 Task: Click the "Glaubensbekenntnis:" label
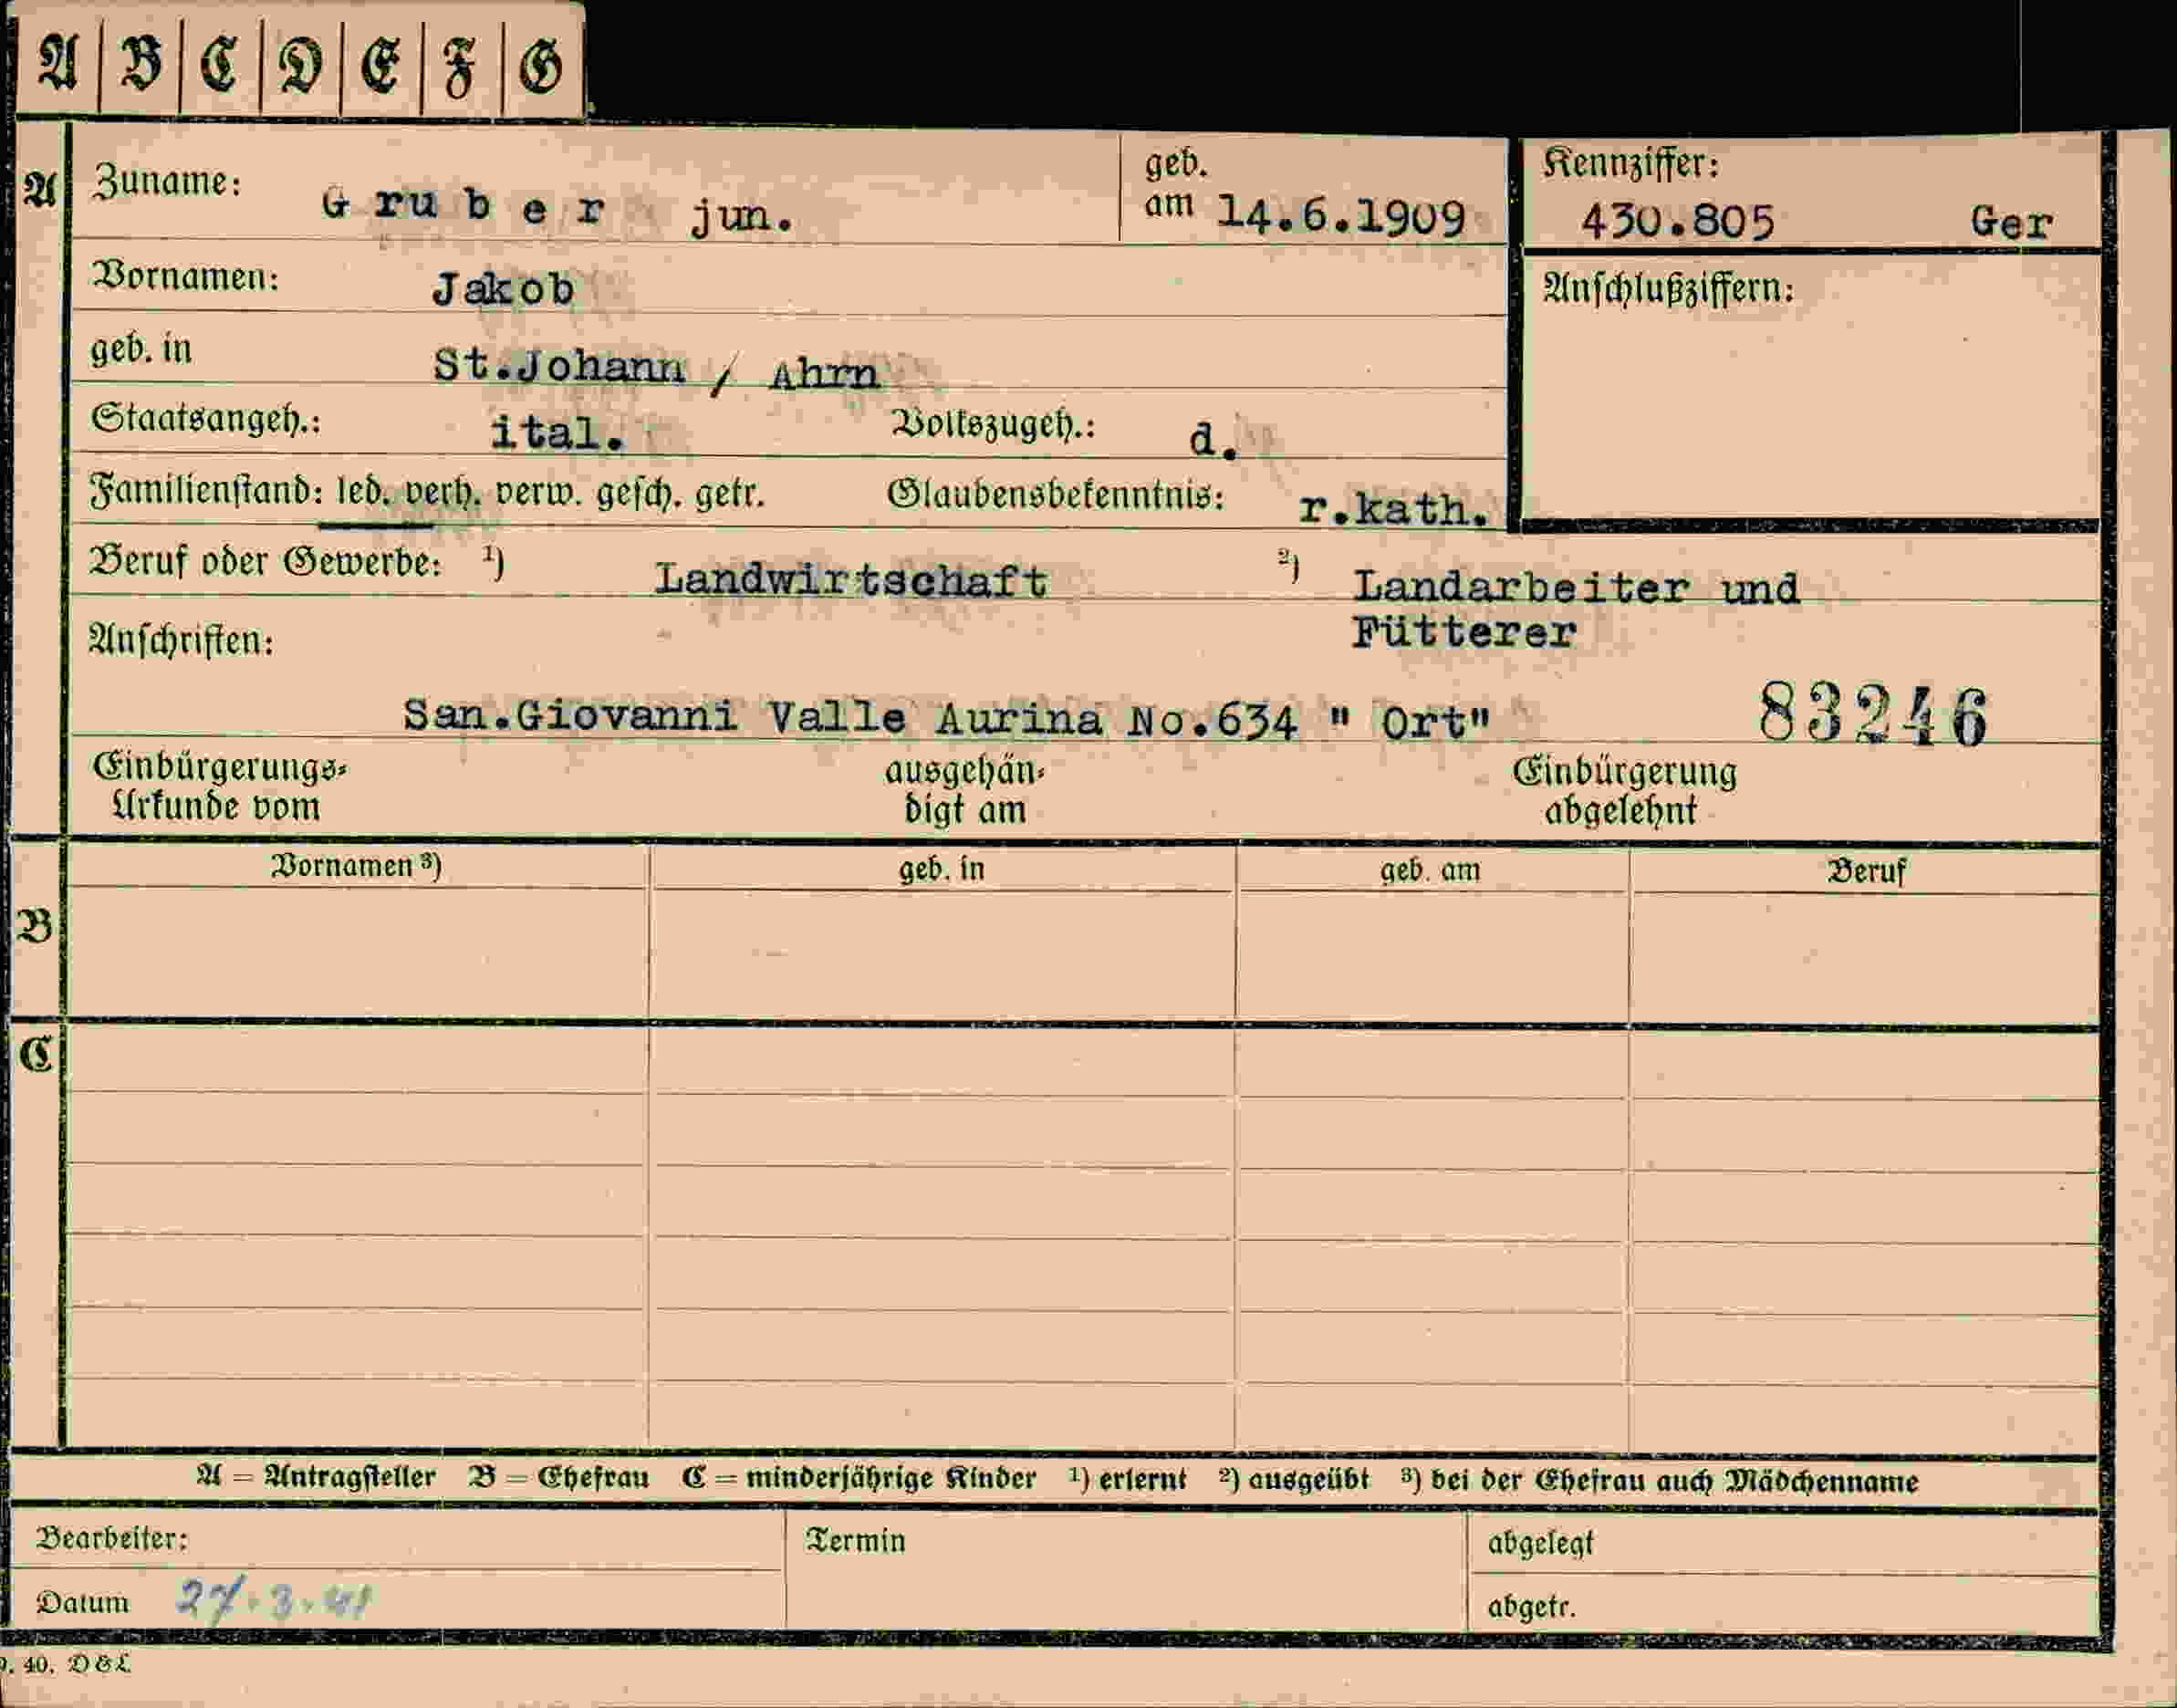click(1055, 494)
